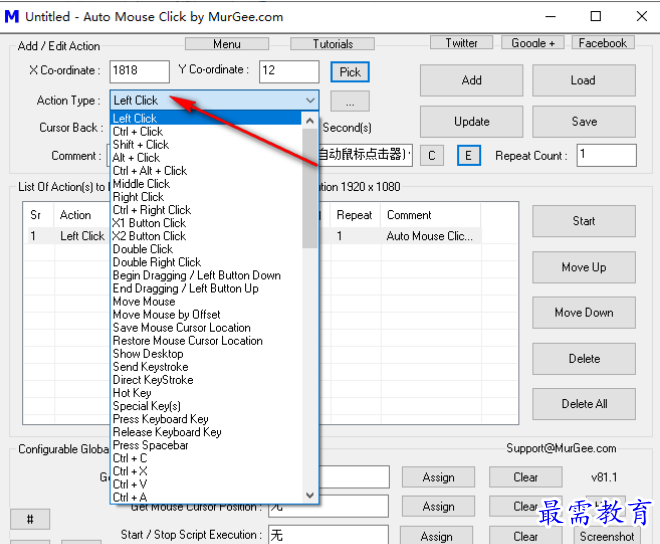660x544 pixels.
Task: Click the # button
Action: point(30,519)
